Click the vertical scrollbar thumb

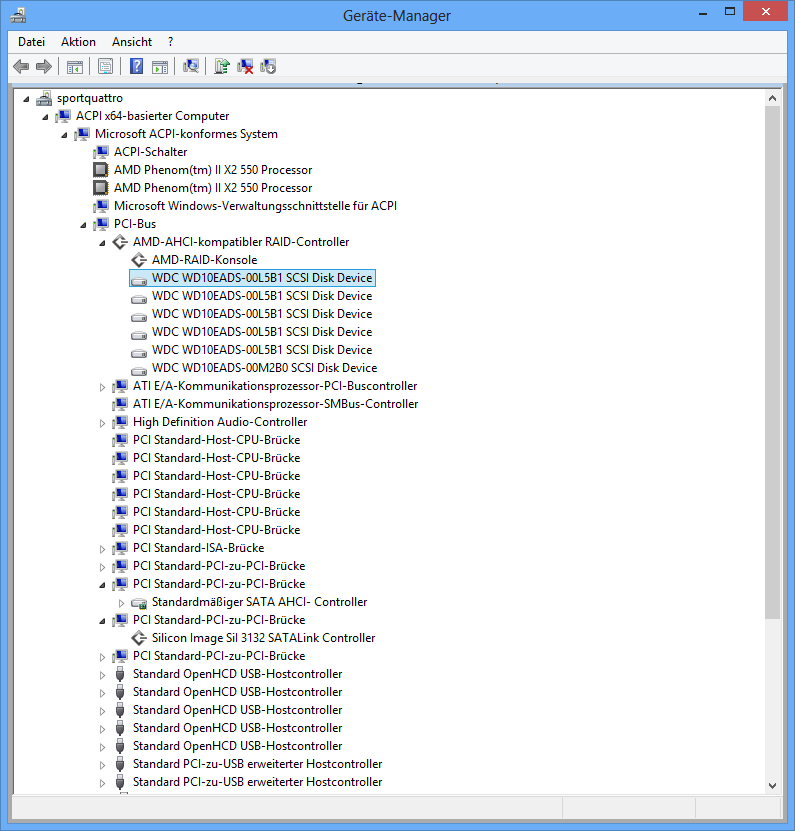pos(772,362)
